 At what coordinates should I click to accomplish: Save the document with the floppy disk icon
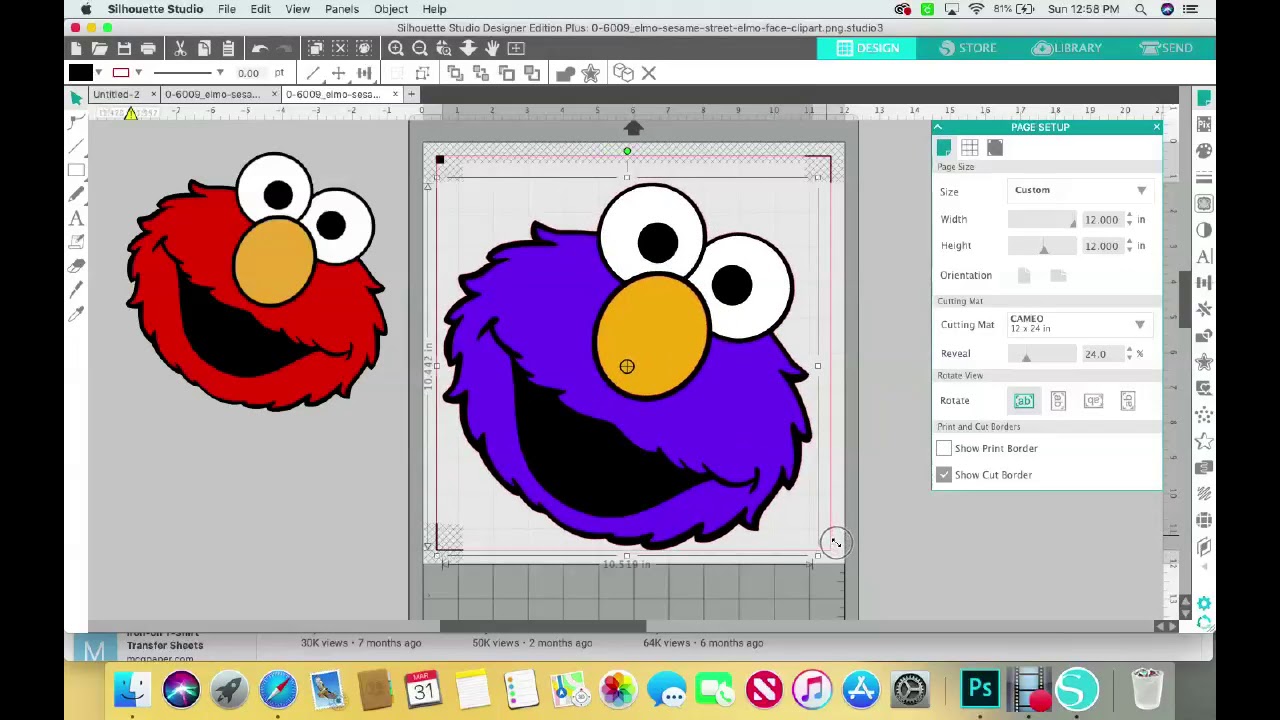[124, 48]
